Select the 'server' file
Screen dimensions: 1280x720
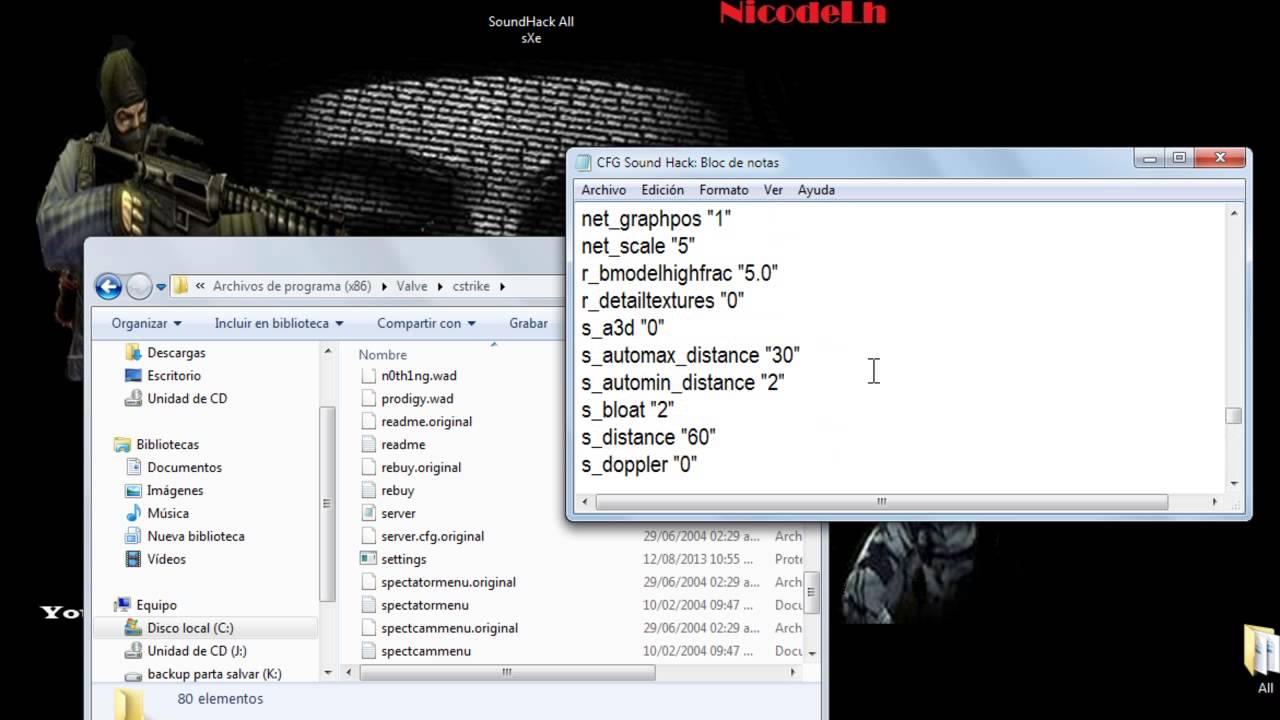click(398, 513)
